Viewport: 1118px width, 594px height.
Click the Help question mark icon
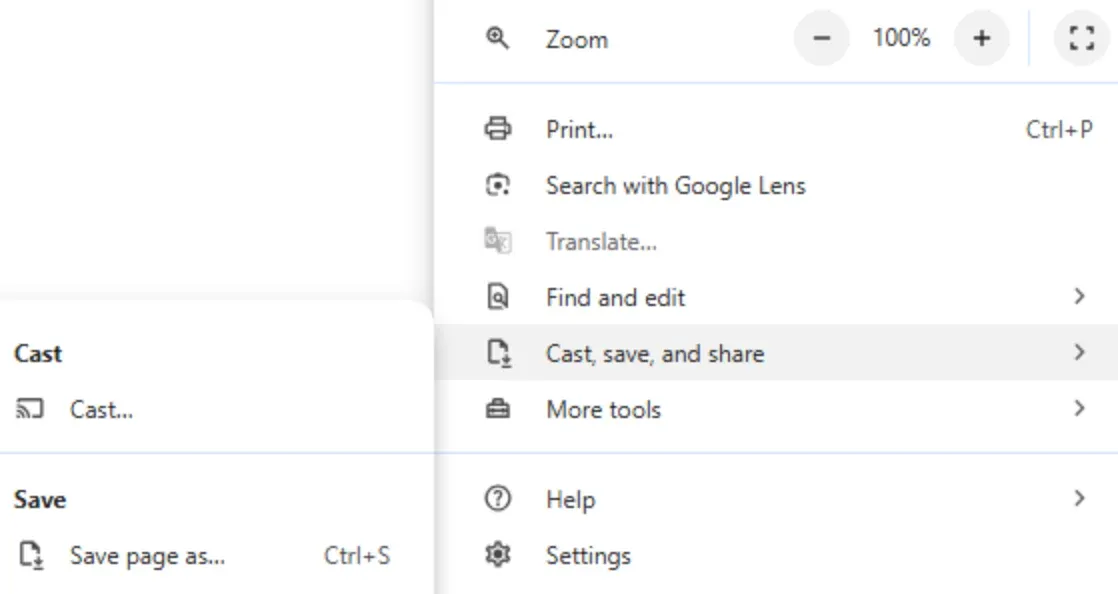coord(497,499)
